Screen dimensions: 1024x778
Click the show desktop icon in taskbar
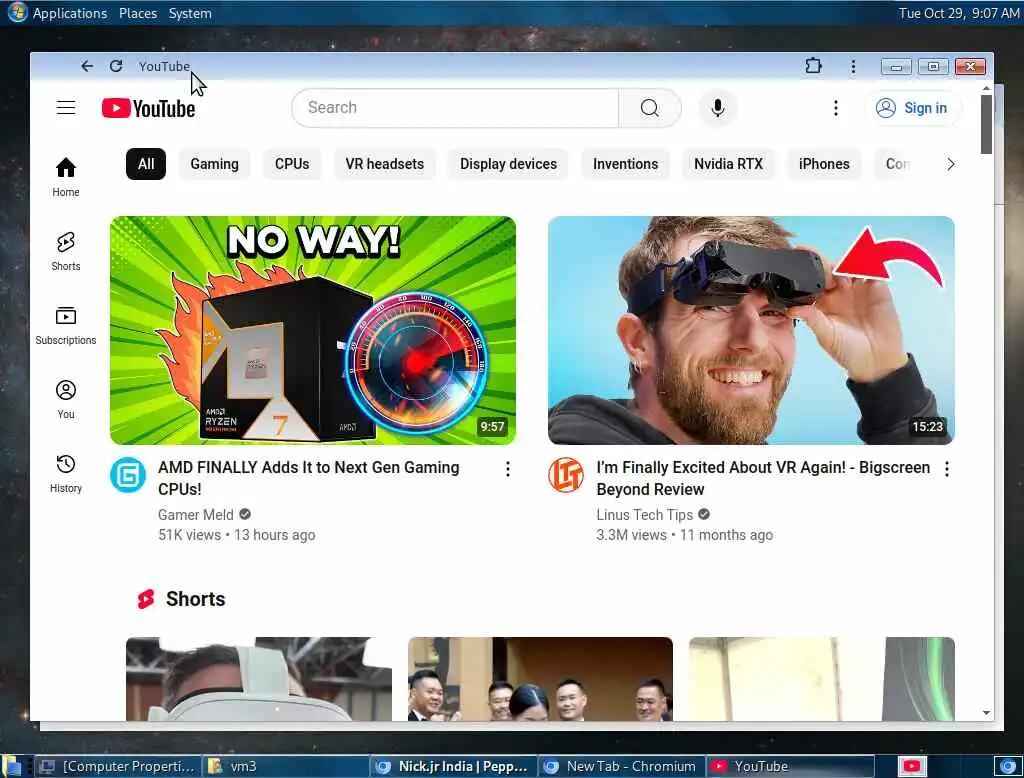point(11,766)
